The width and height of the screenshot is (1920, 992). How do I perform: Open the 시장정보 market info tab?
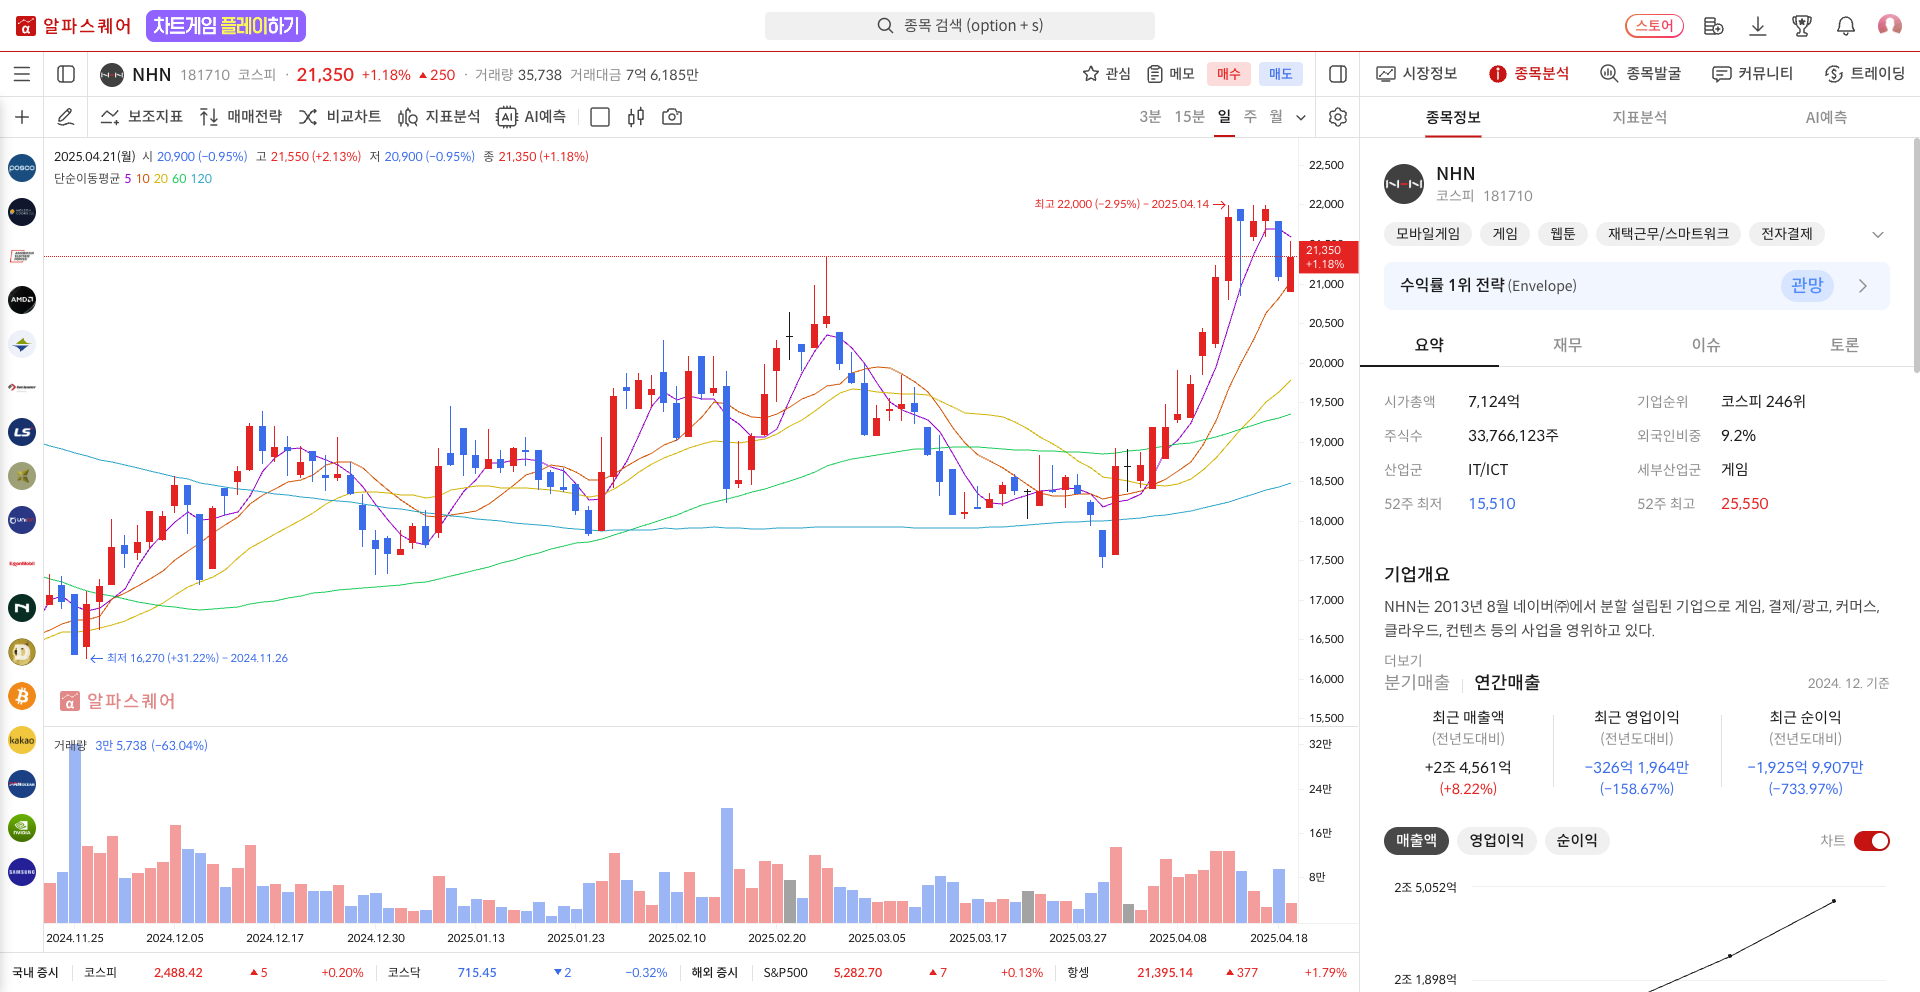click(1417, 74)
